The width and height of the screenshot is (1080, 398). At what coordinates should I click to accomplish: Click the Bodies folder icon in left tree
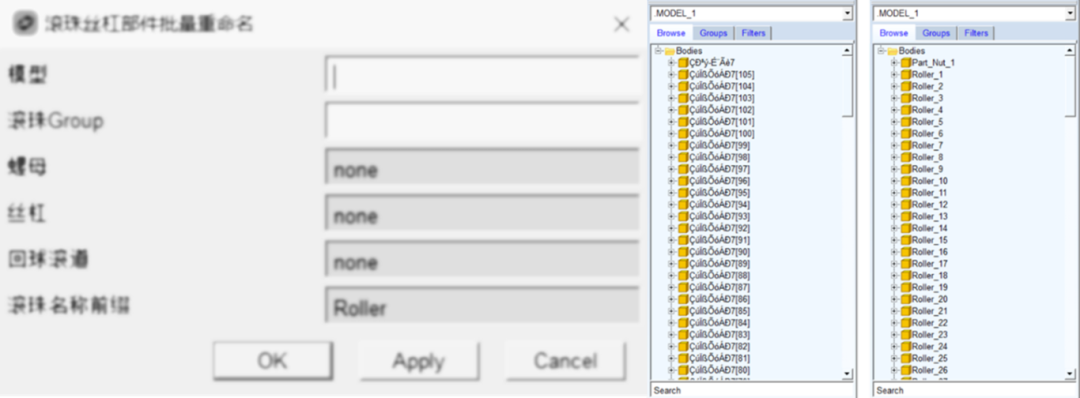(x=669, y=51)
